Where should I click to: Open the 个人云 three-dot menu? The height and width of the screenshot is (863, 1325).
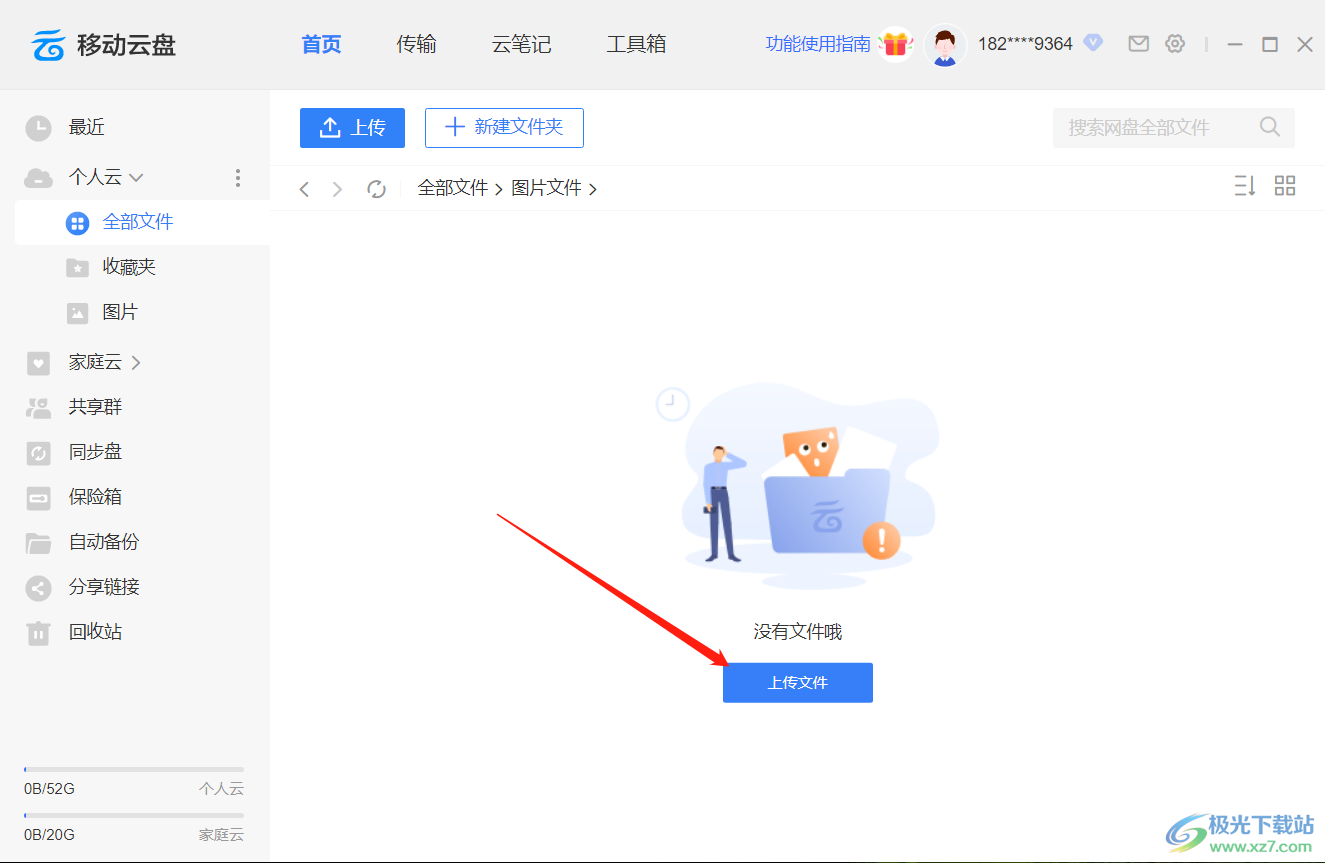[x=237, y=178]
